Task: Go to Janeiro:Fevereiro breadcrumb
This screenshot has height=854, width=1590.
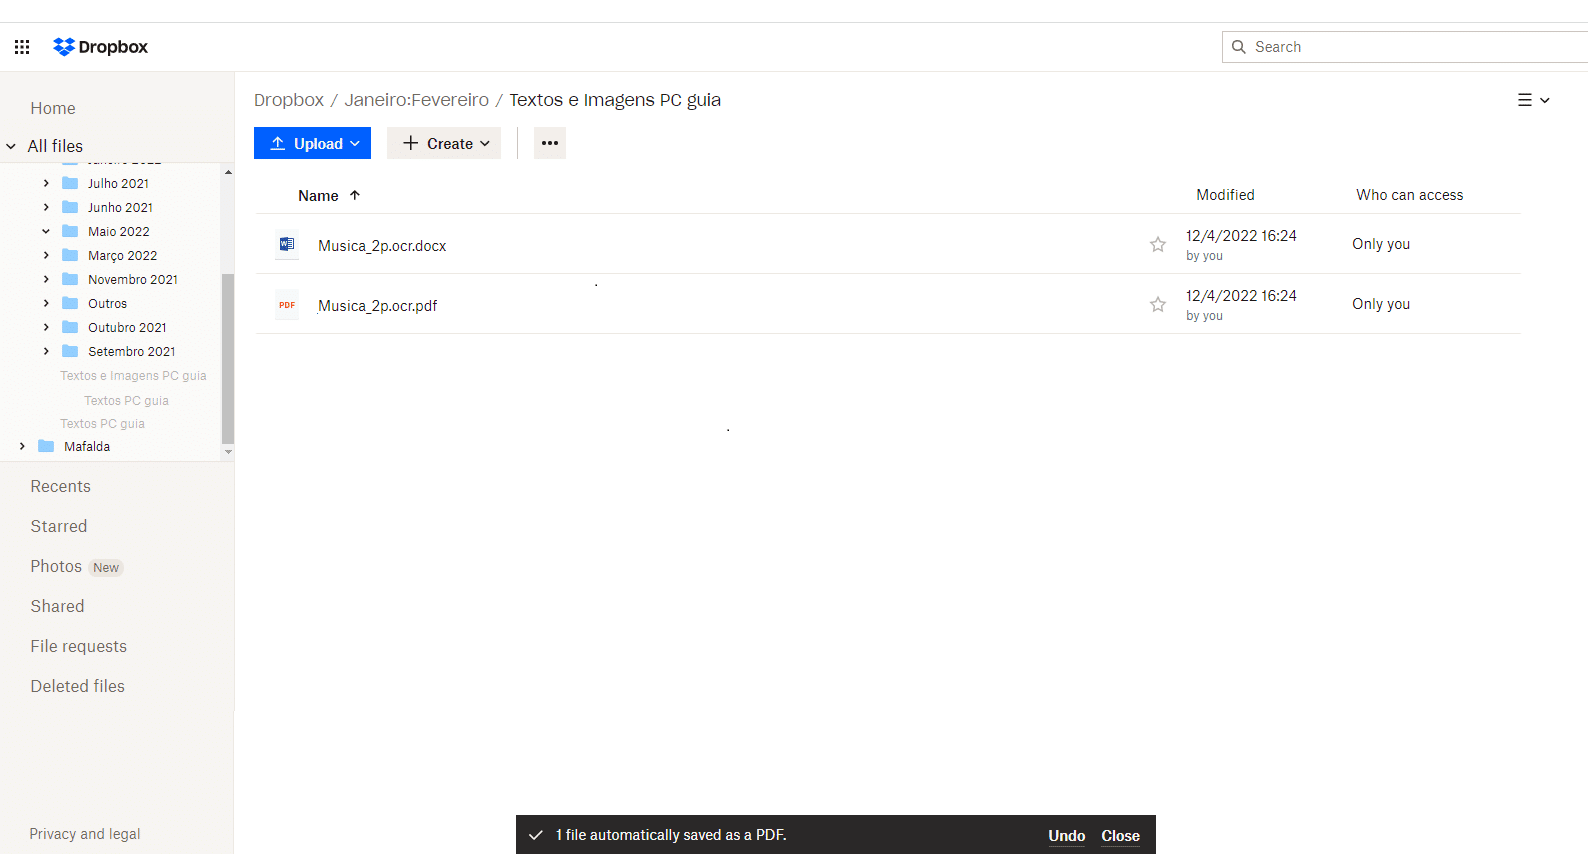Action: (417, 100)
